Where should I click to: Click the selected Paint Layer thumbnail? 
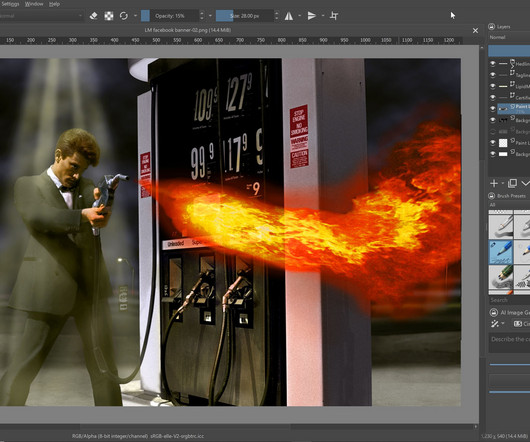coord(503,108)
